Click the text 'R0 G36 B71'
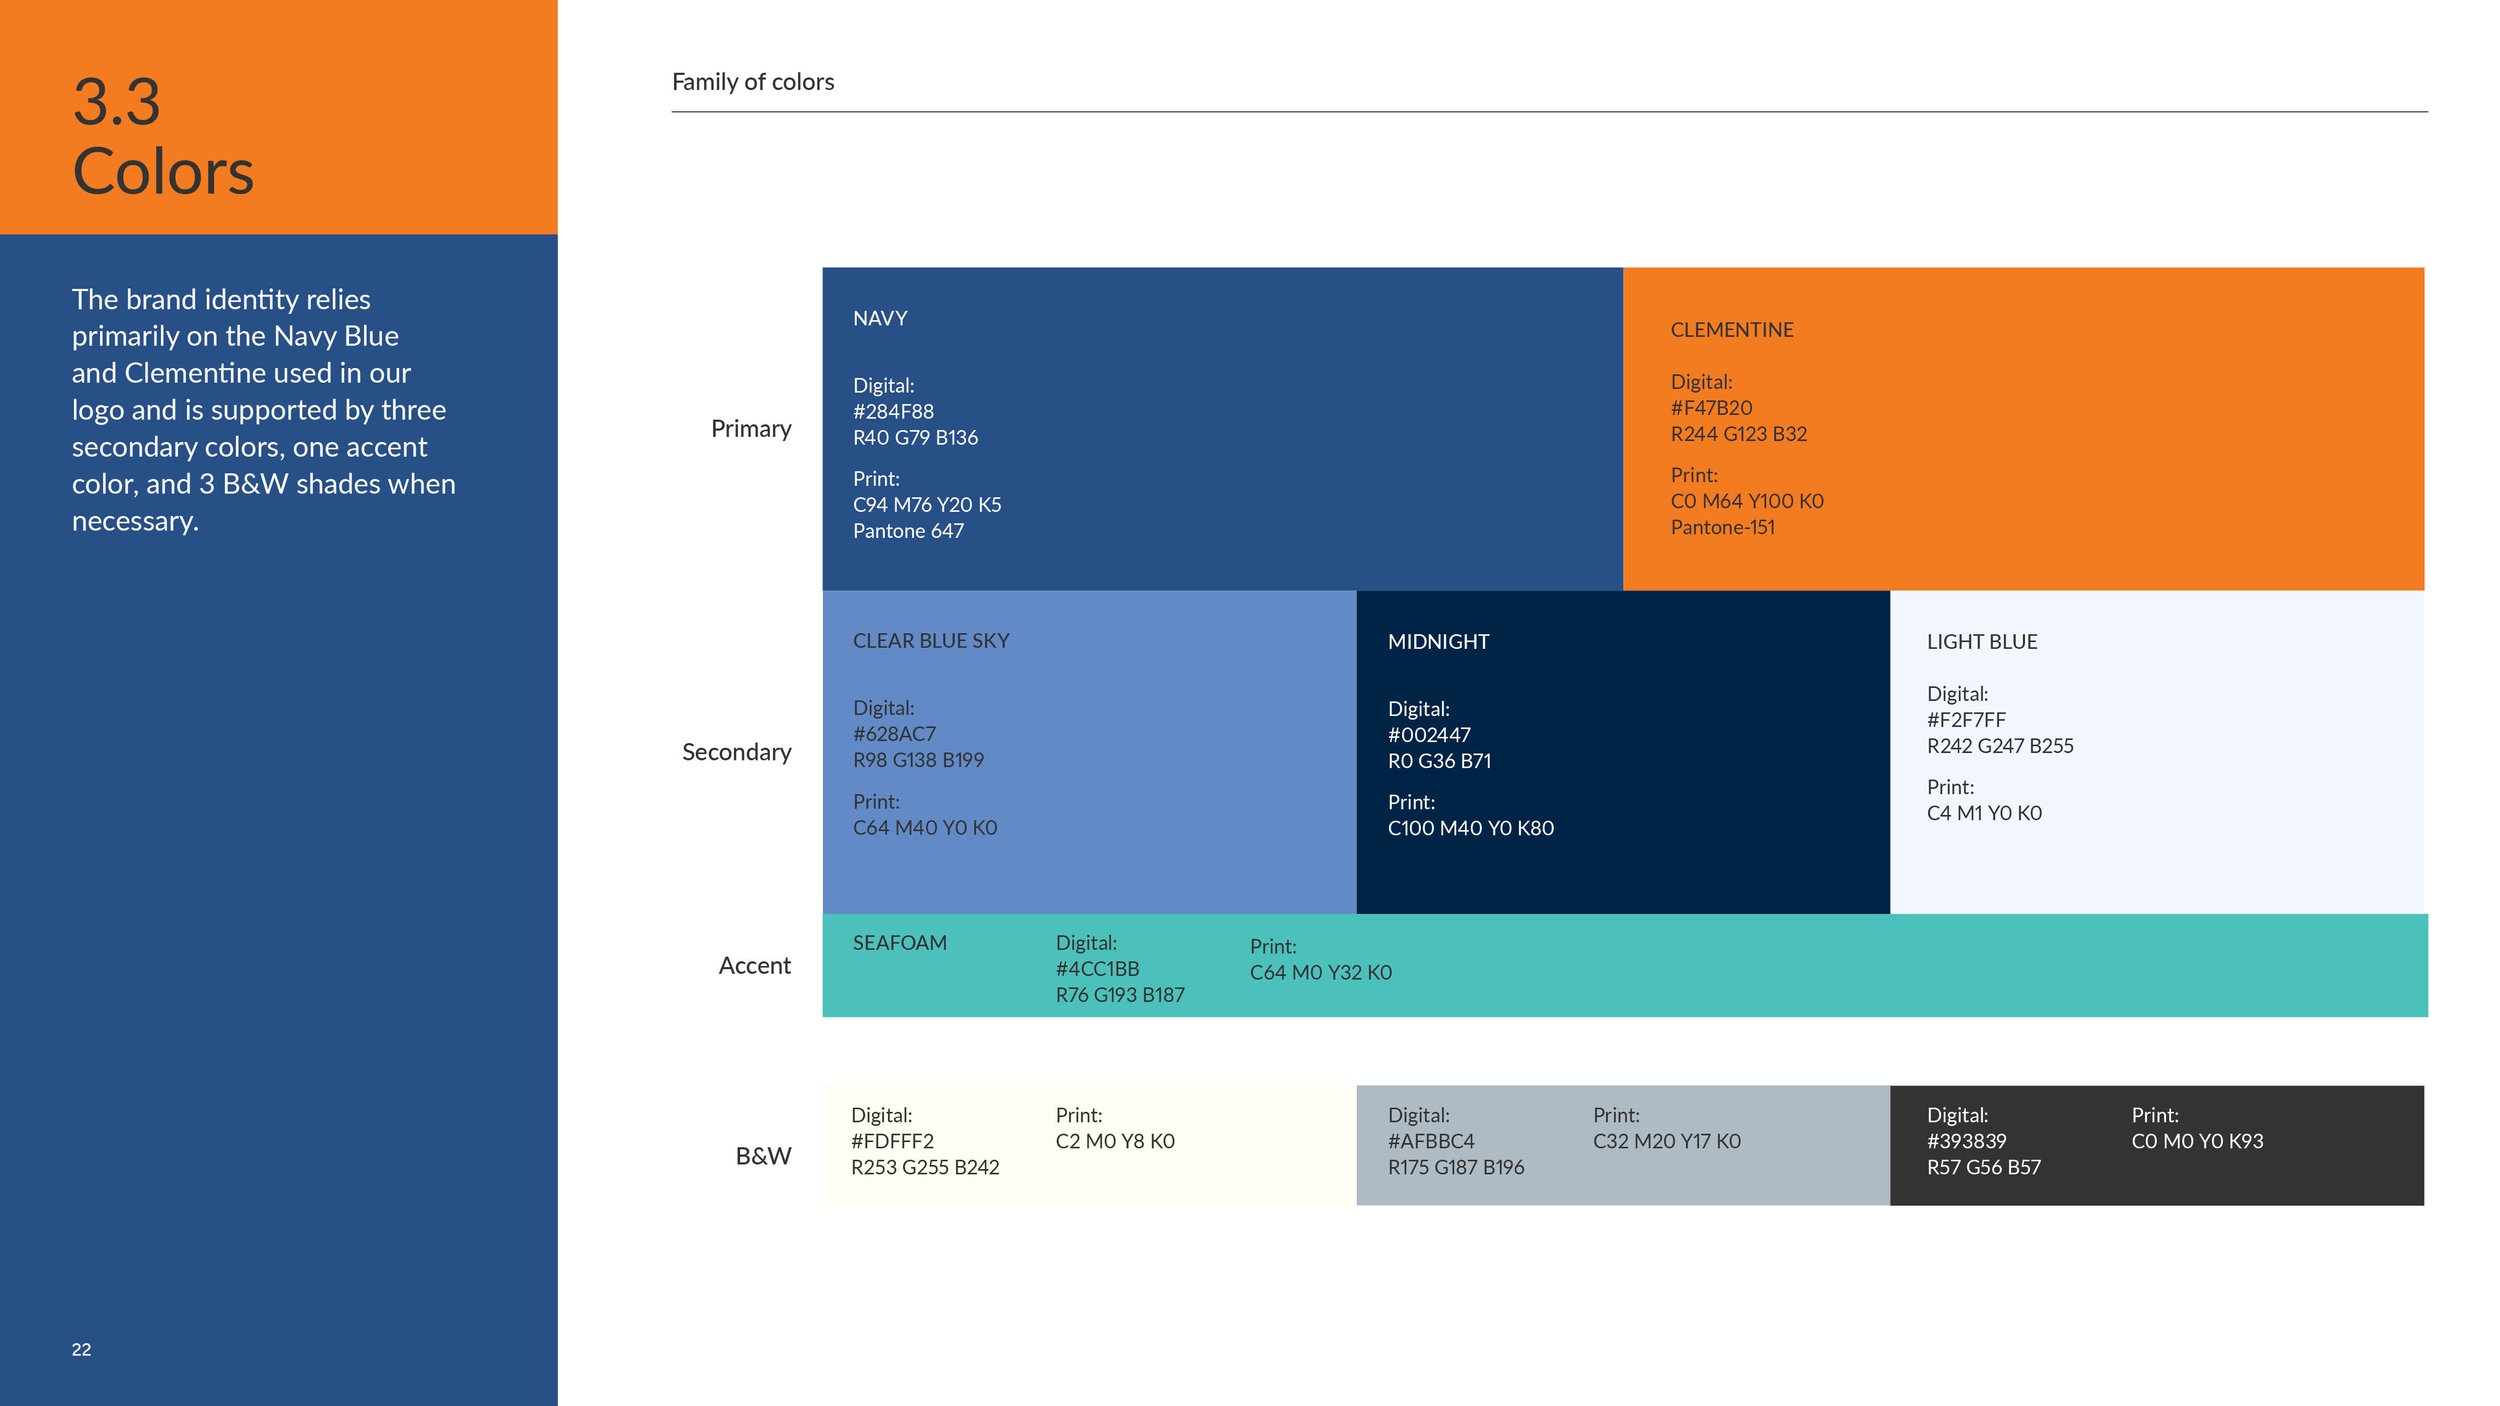 pos(1439,761)
